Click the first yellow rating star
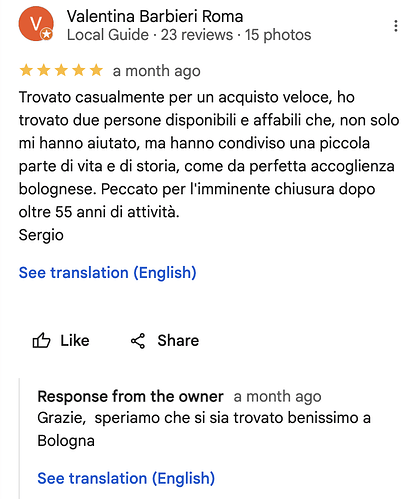The height and width of the screenshot is (499, 420). pyautogui.click(x=26, y=71)
